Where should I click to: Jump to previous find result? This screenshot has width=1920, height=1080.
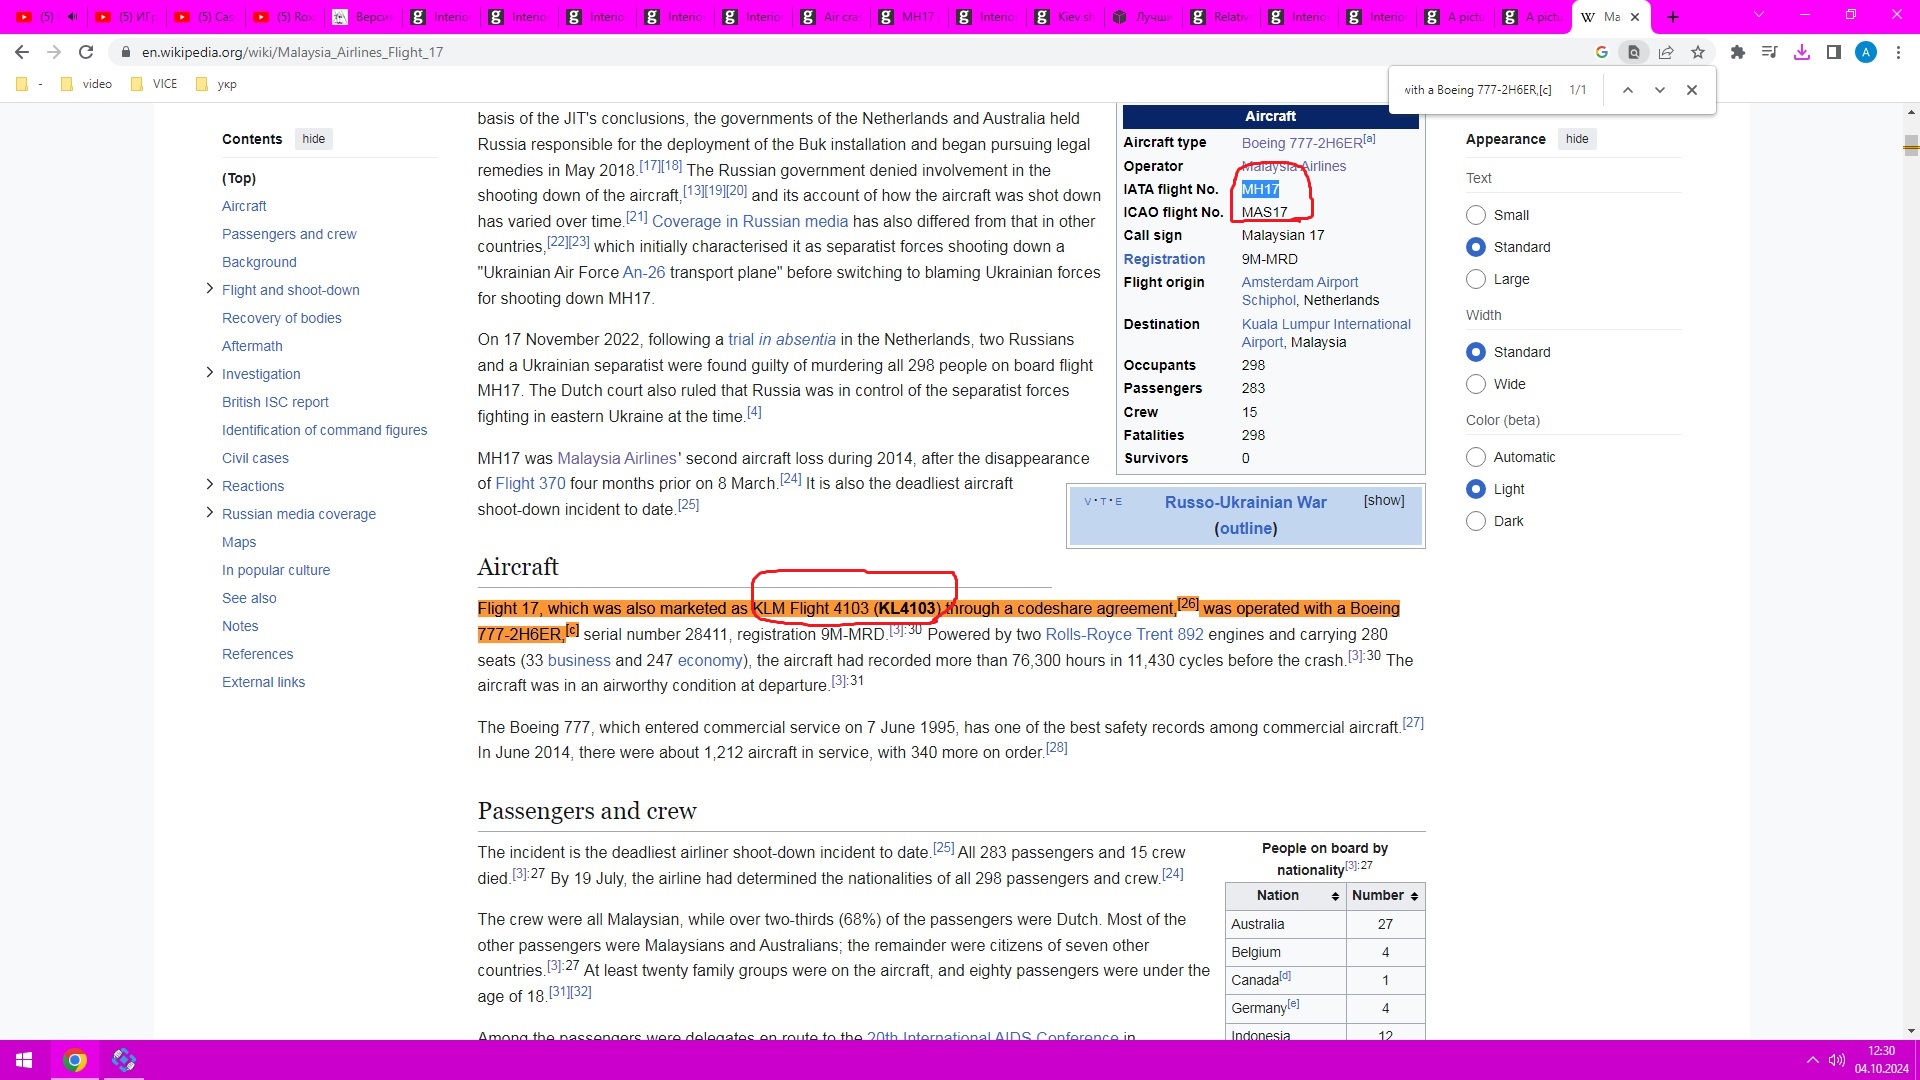point(1628,90)
